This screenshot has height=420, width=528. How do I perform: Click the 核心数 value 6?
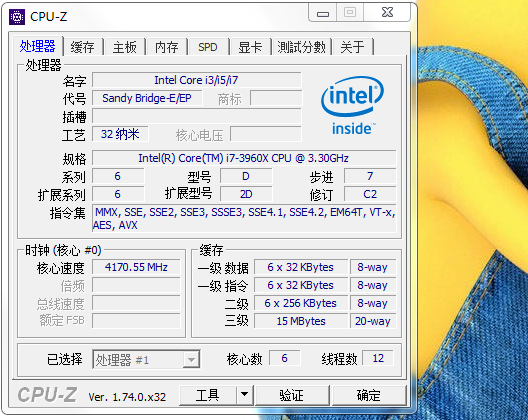coord(285,358)
